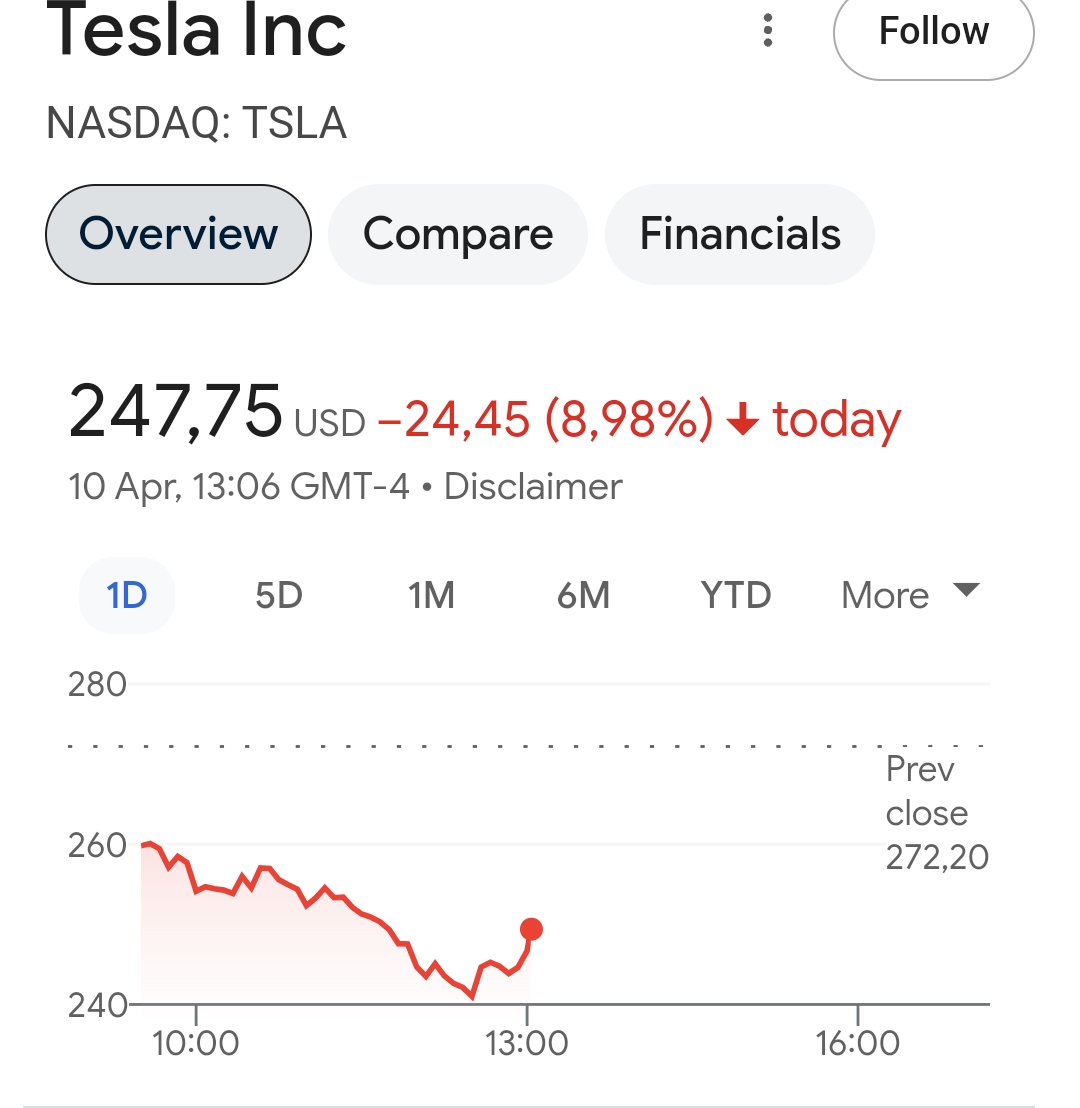Open the Financials tab
The width and height of the screenshot is (1080, 1108).
coord(740,234)
